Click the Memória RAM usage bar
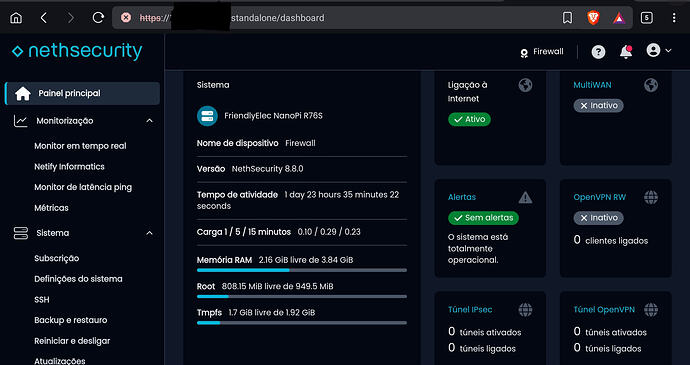The height and width of the screenshot is (365, 690). point(302,270)
